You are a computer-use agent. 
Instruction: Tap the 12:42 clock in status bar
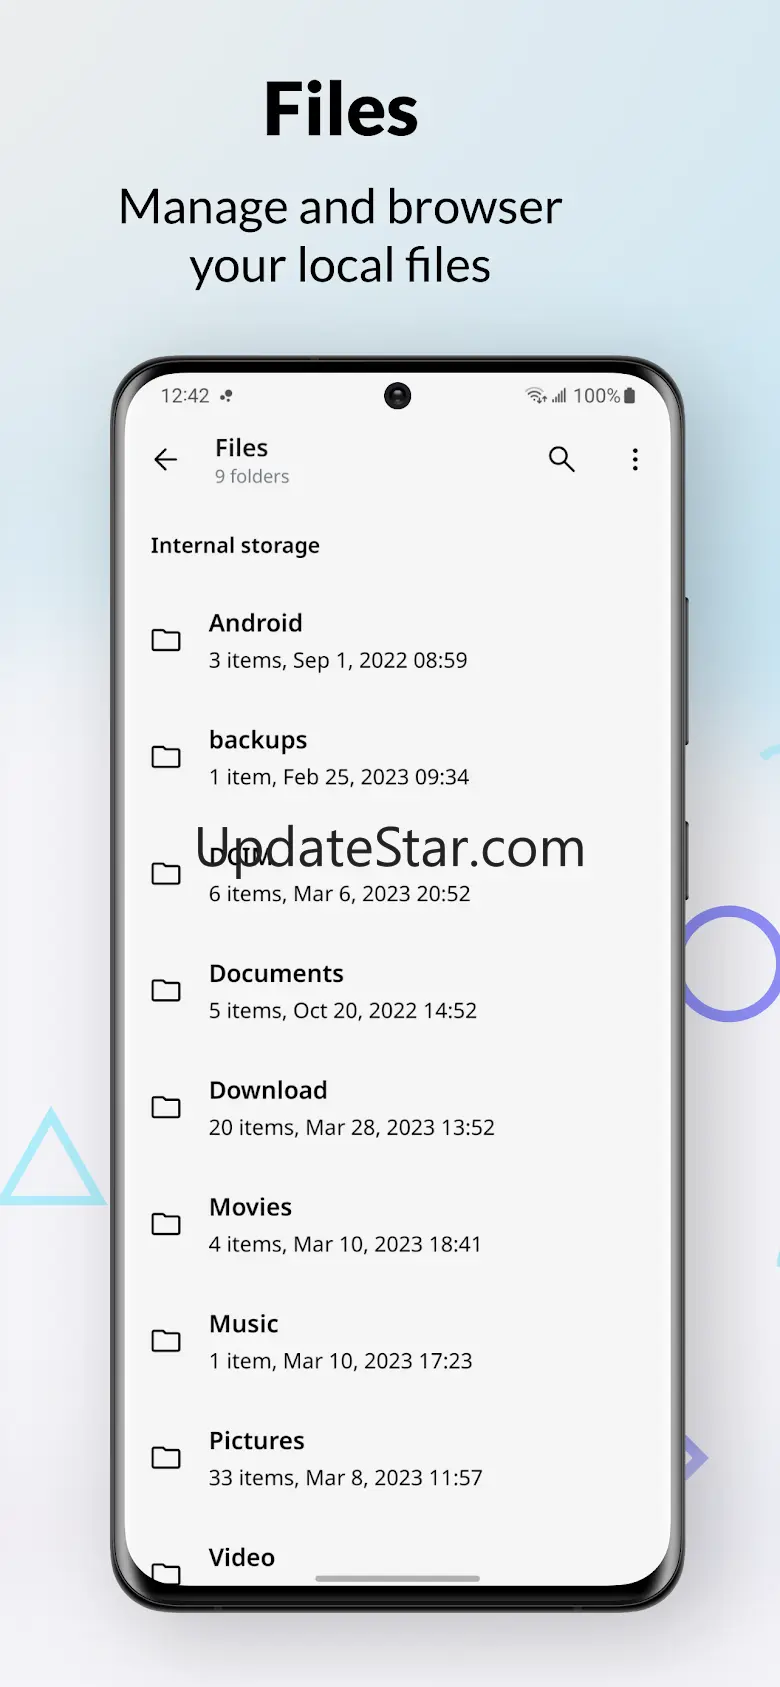tap(185, 396)
